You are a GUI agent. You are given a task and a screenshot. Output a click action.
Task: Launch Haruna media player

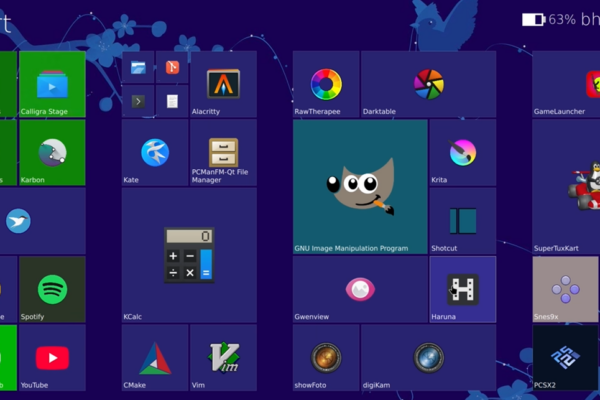coord(462,289)
